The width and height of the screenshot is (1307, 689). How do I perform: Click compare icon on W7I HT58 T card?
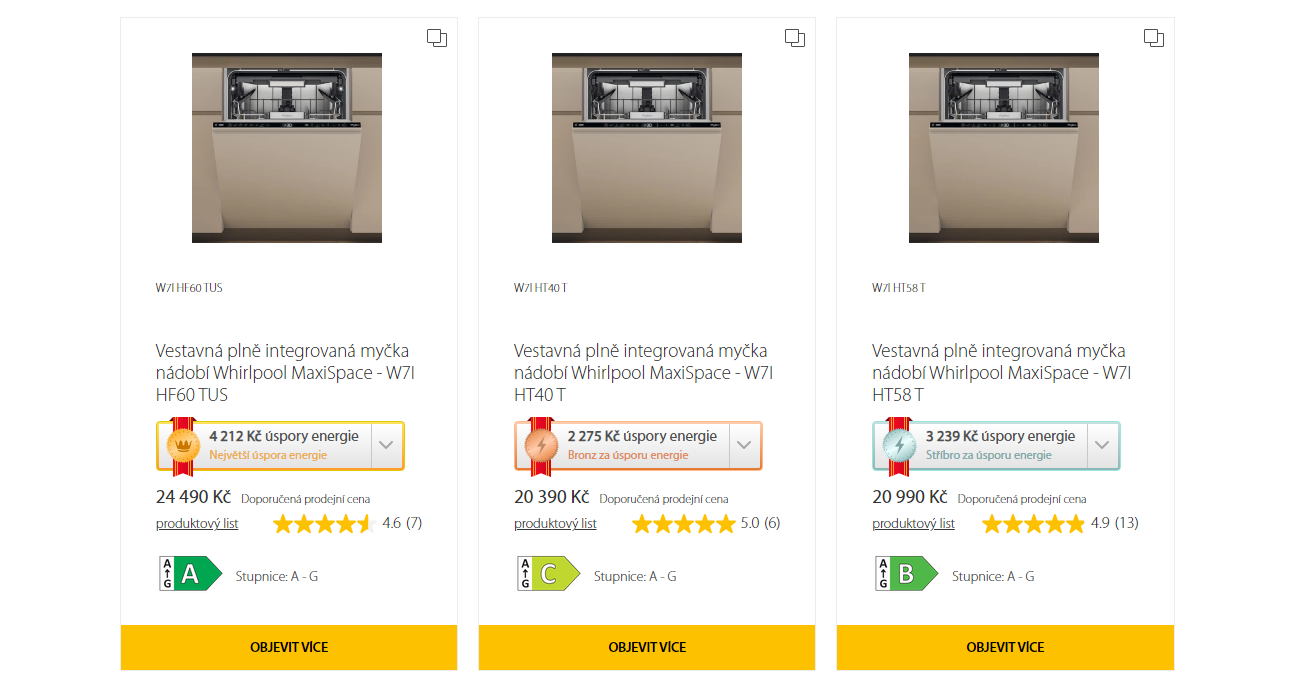click(x=1153, y=38)
